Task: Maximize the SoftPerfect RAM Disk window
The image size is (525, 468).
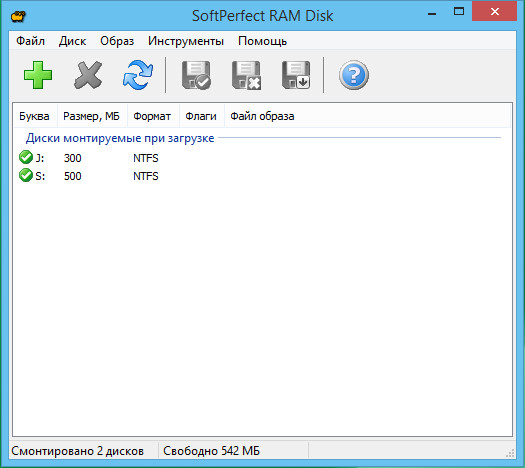Action: coord(458,12)
